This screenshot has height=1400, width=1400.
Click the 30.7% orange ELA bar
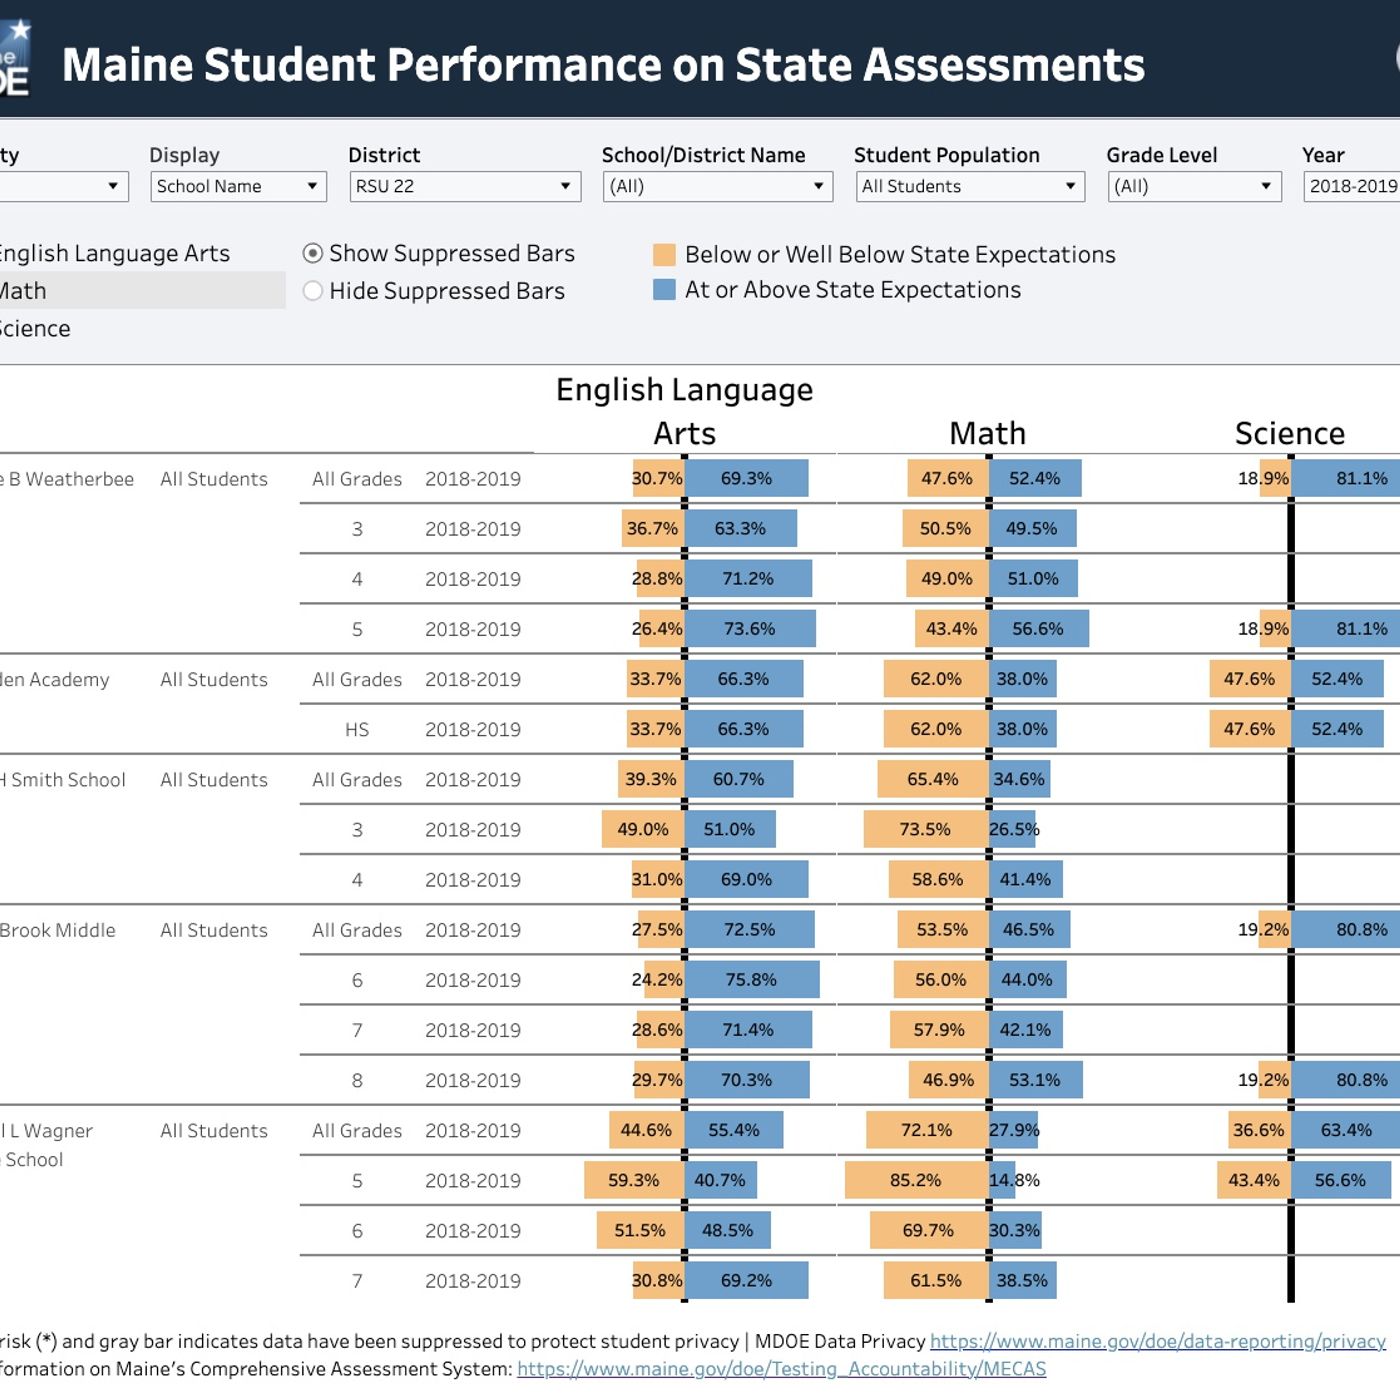coord(658,479)
